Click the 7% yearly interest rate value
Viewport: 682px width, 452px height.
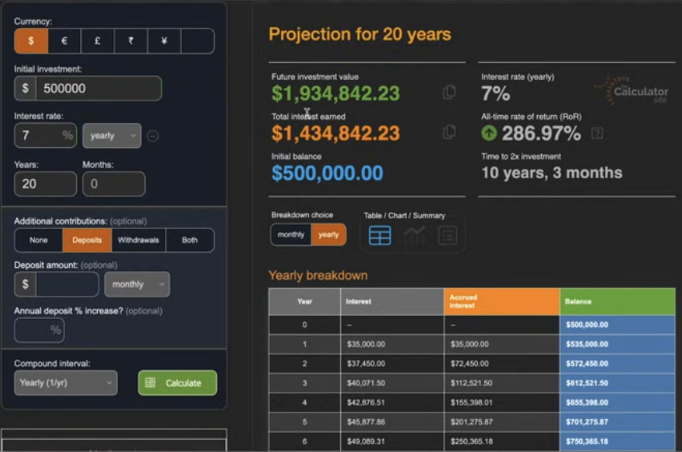tap(495, 94)
